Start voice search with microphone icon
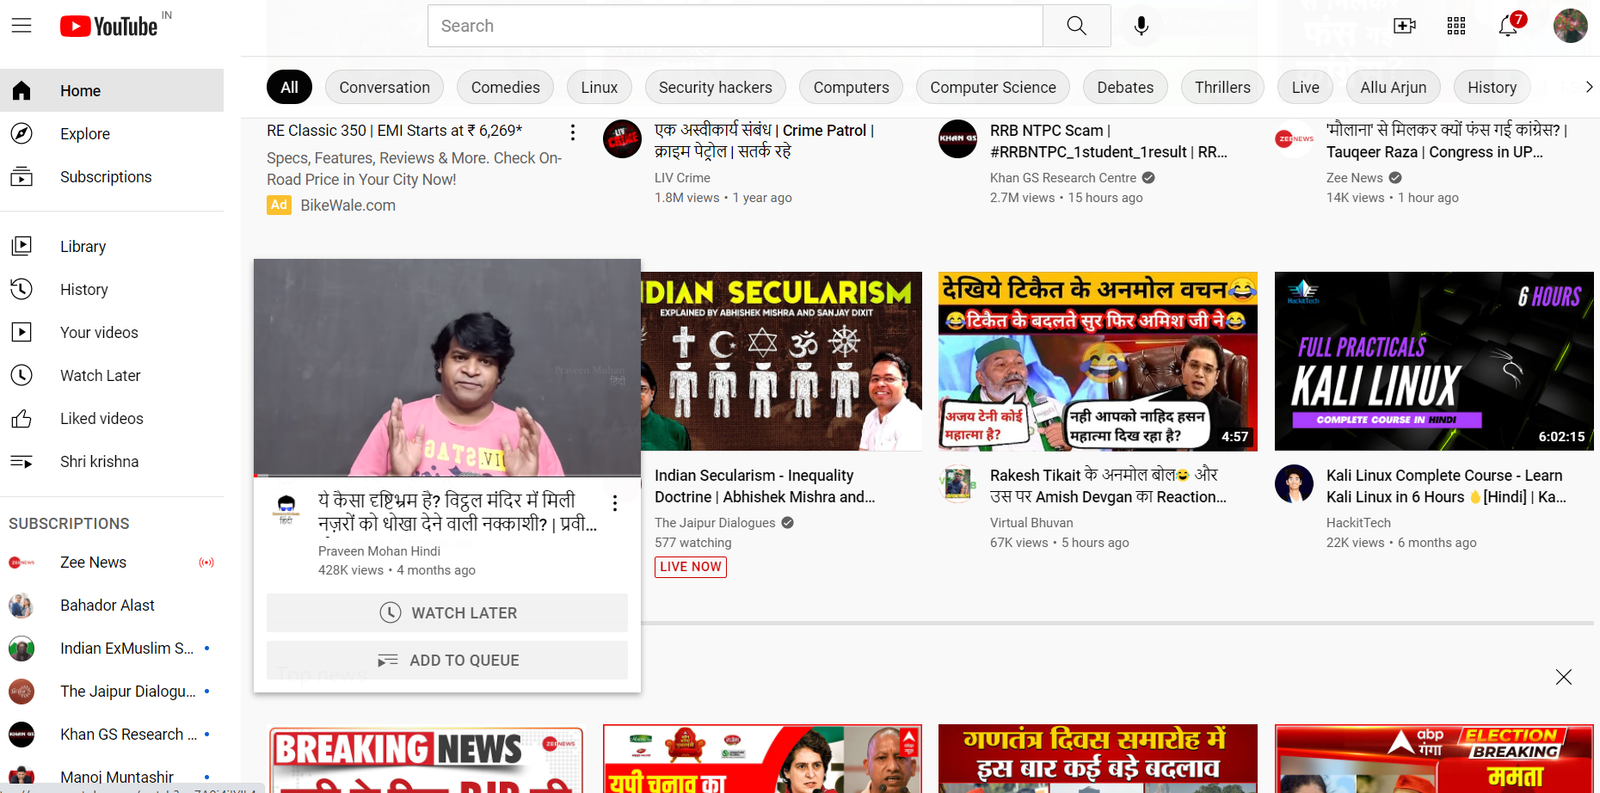This screenshot has height=793, width=1600. click(x=1141, y=26)
